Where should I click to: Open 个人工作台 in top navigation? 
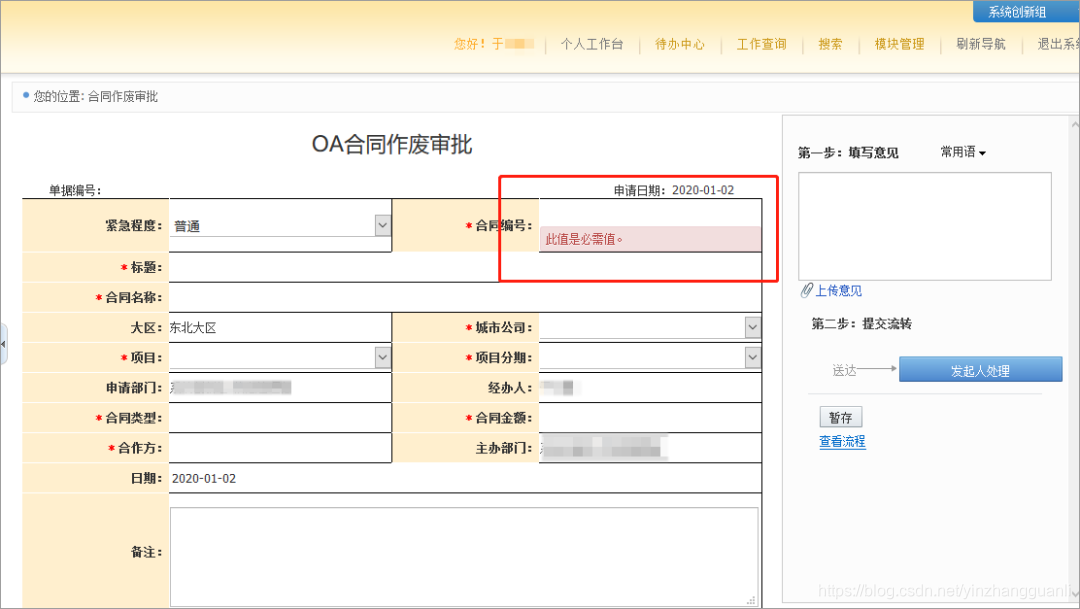(592, 44)
